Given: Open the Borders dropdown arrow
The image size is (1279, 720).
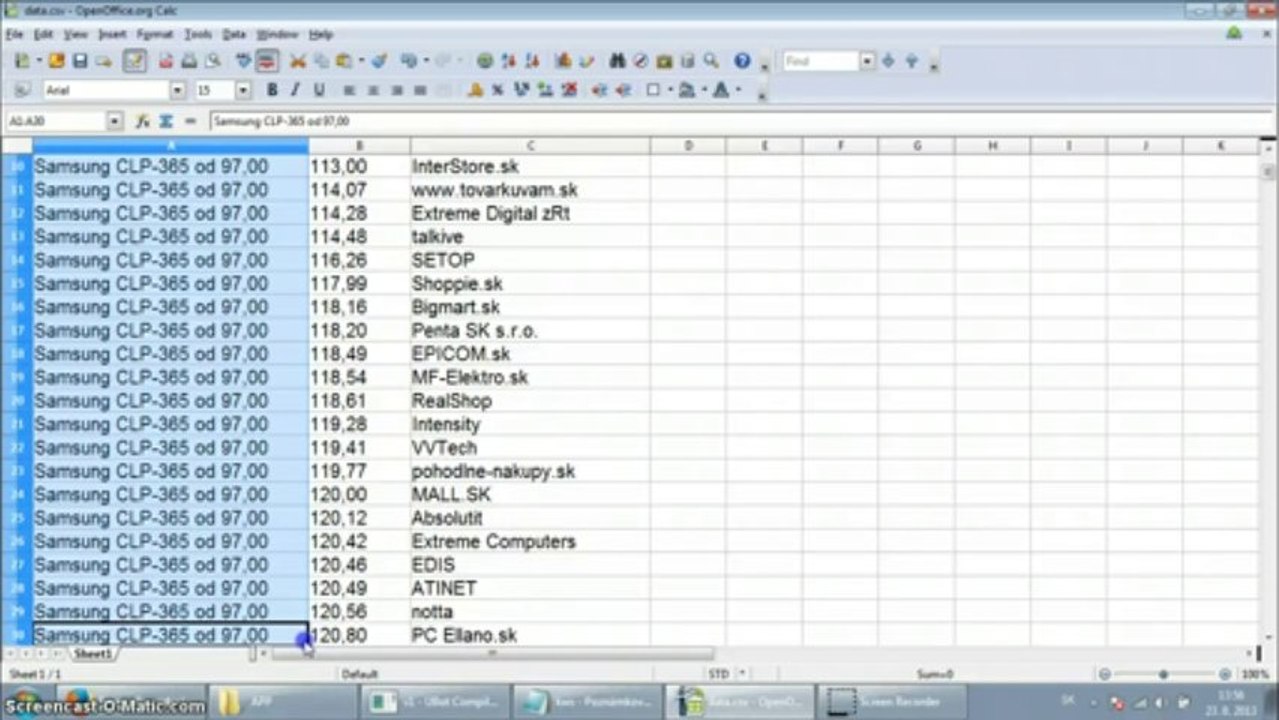Looking at the screenshot, I should coord(669,90).
